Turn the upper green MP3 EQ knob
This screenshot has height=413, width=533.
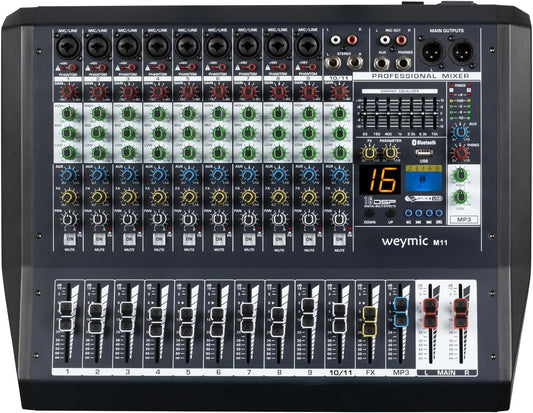[x=460, y=175]
